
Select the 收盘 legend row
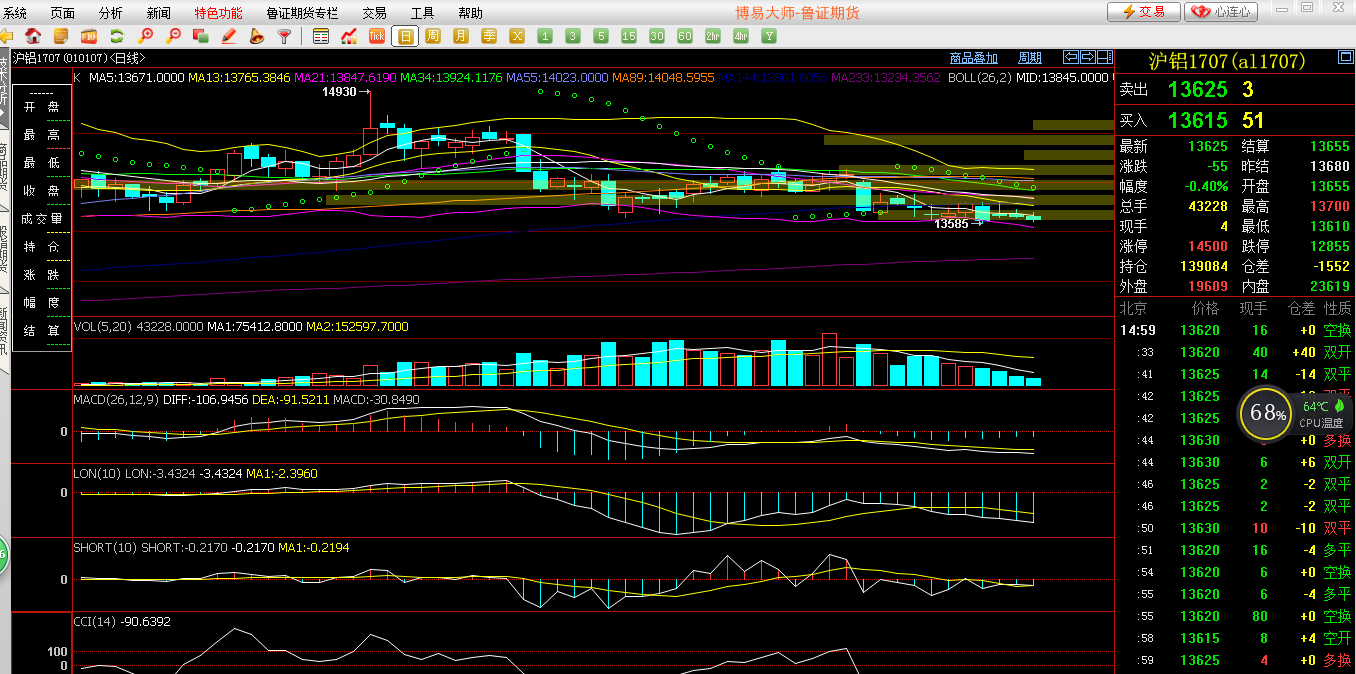(42, 191)
